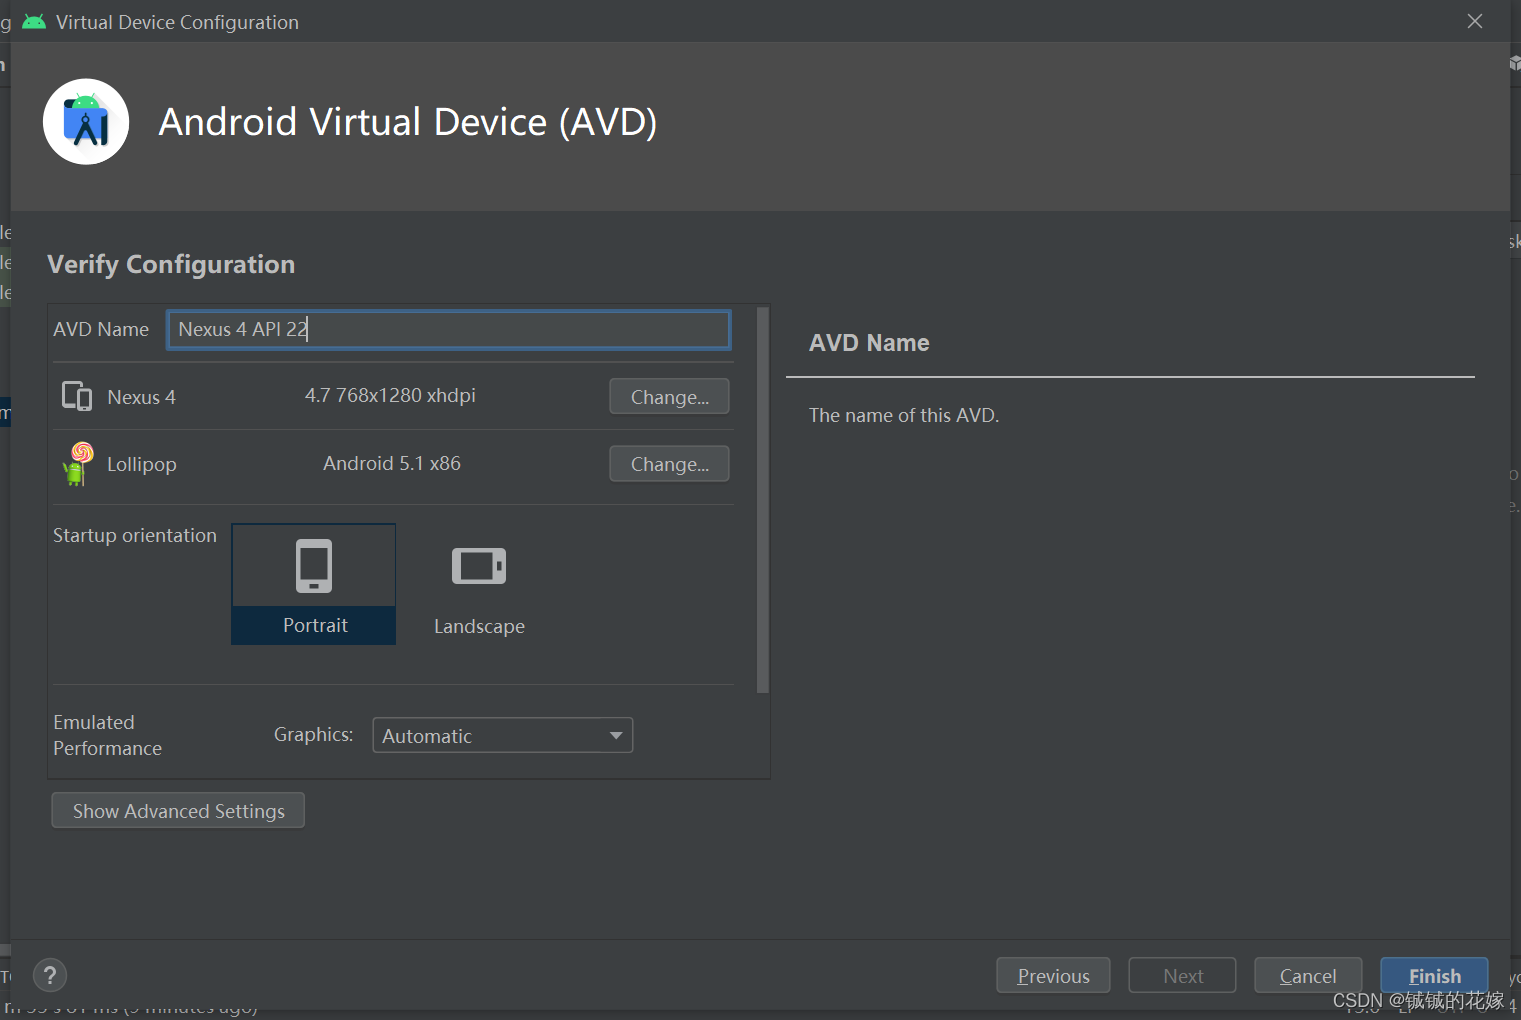This screenshot has height=1020, width=1521.
Task: Click the Lollipop android icon
Action: pos(77,464)
